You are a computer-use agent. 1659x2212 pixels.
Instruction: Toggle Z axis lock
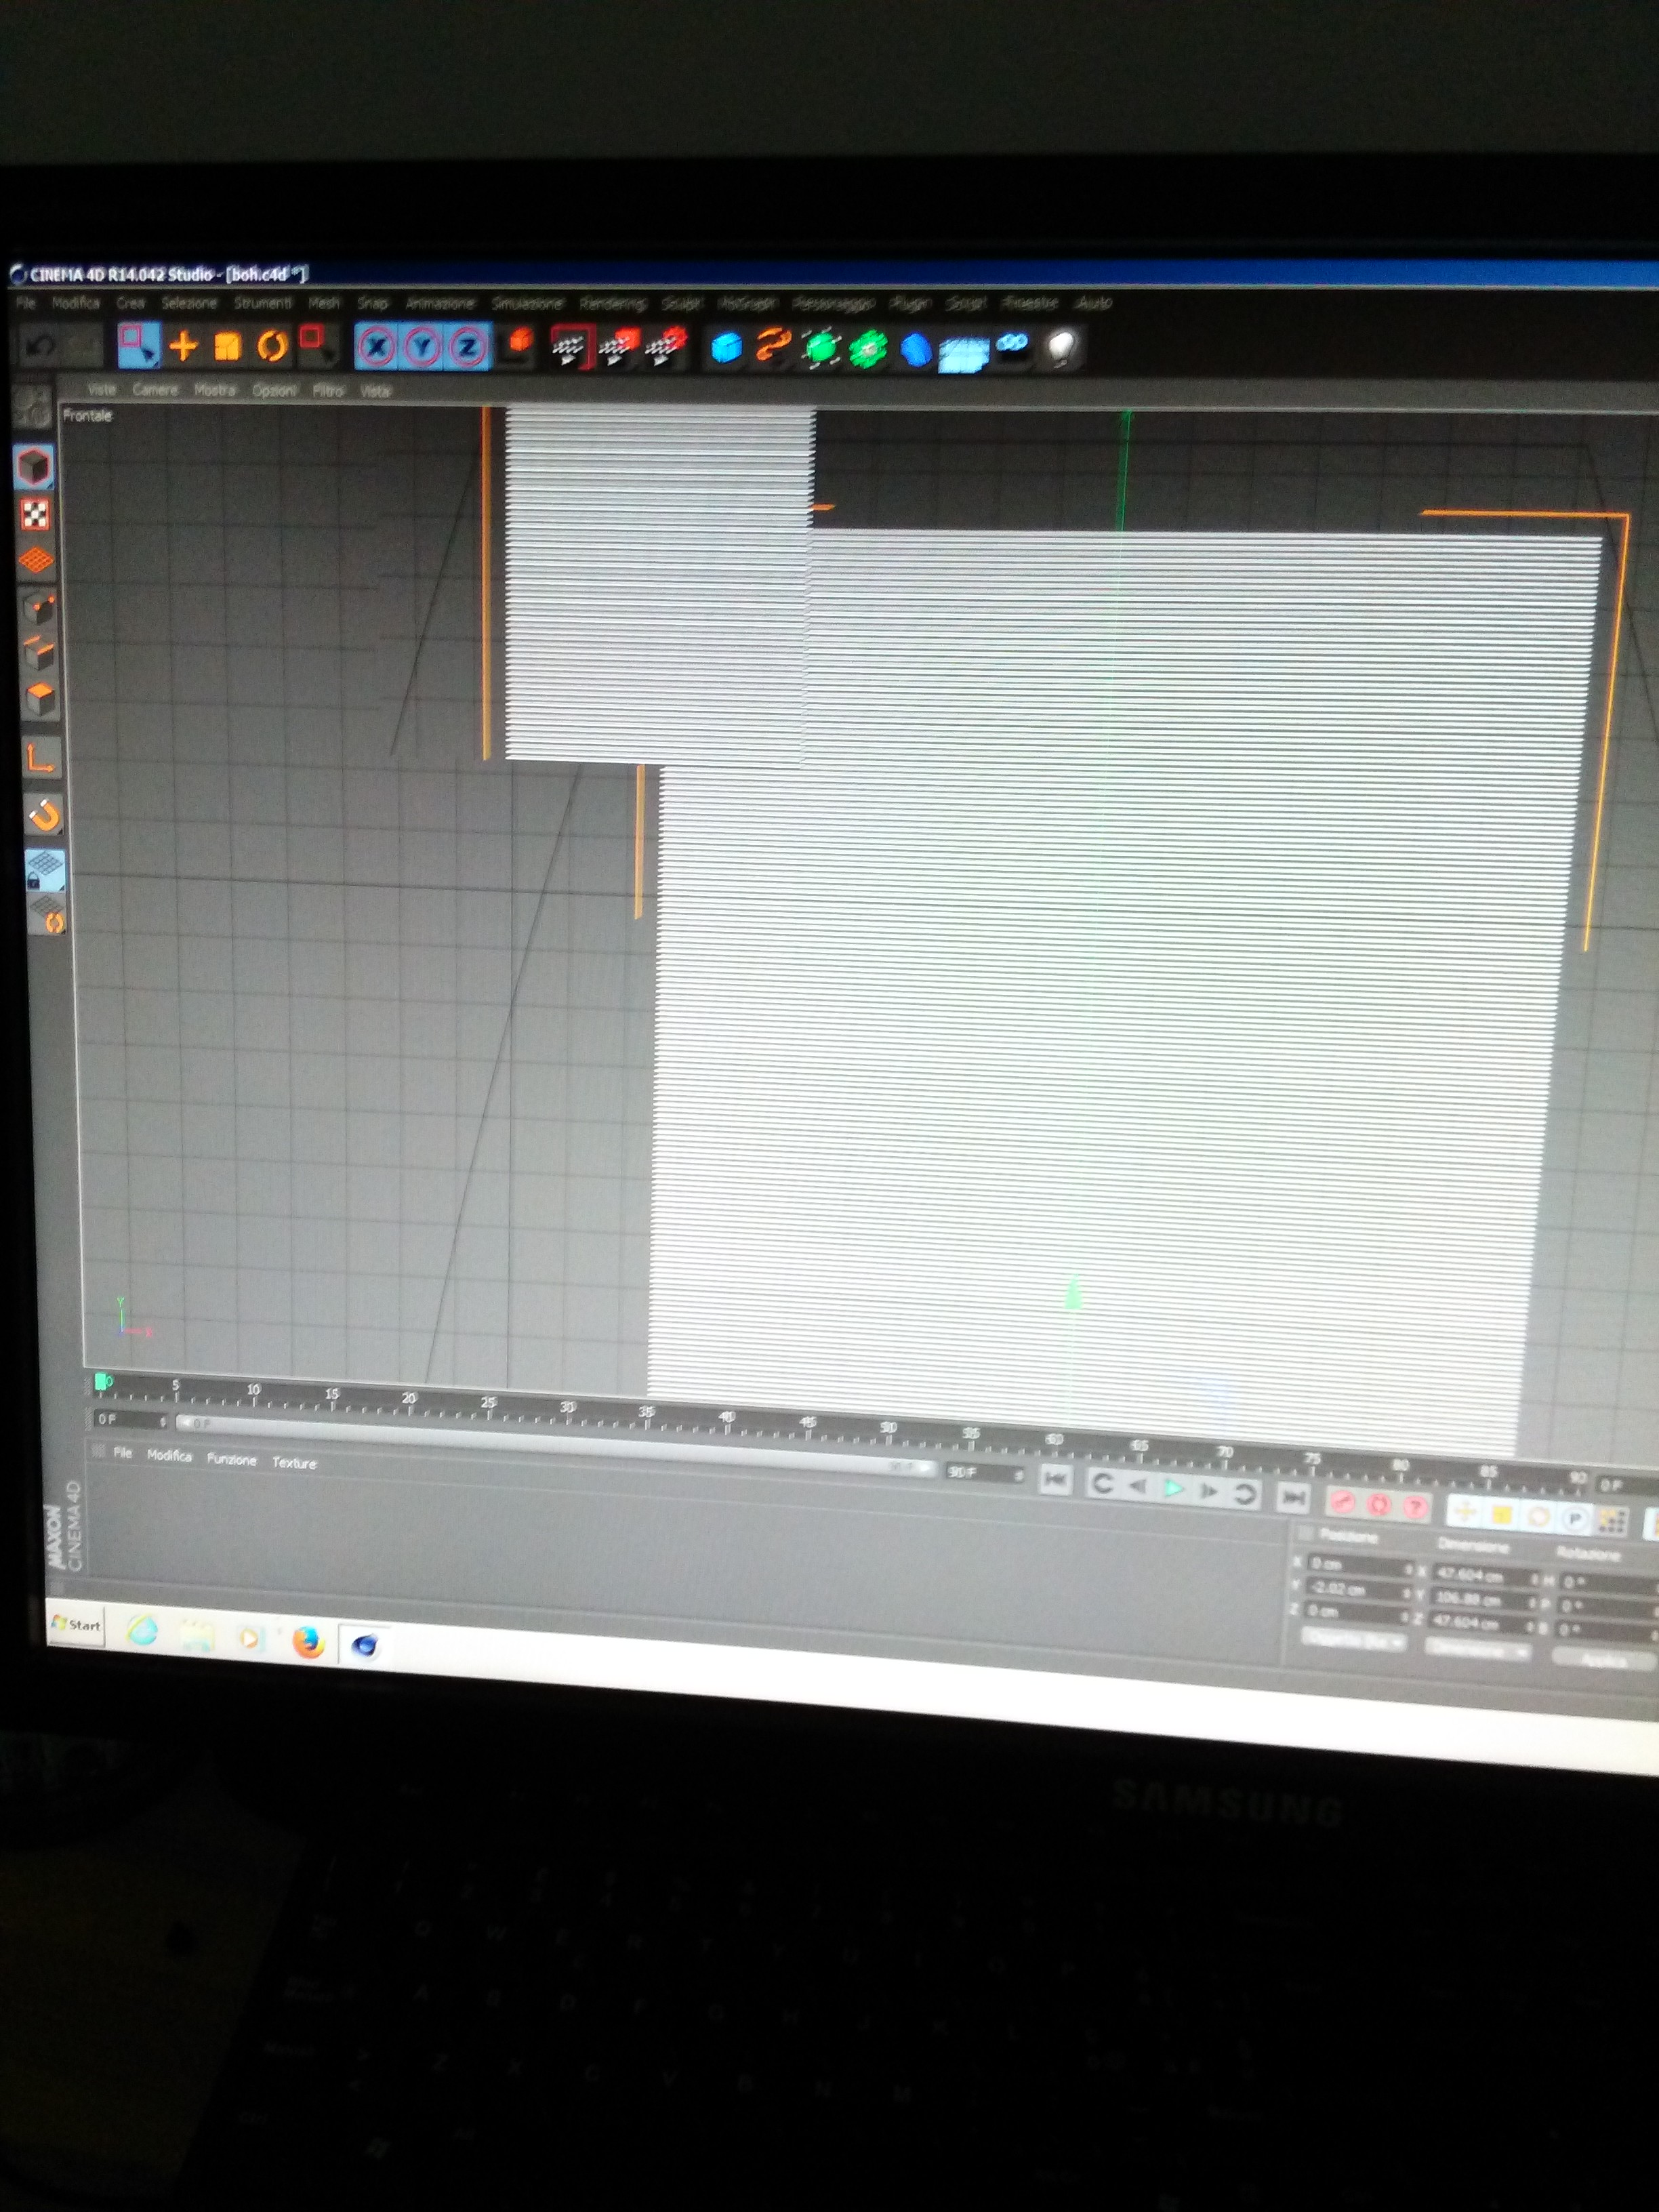[467, 347]
